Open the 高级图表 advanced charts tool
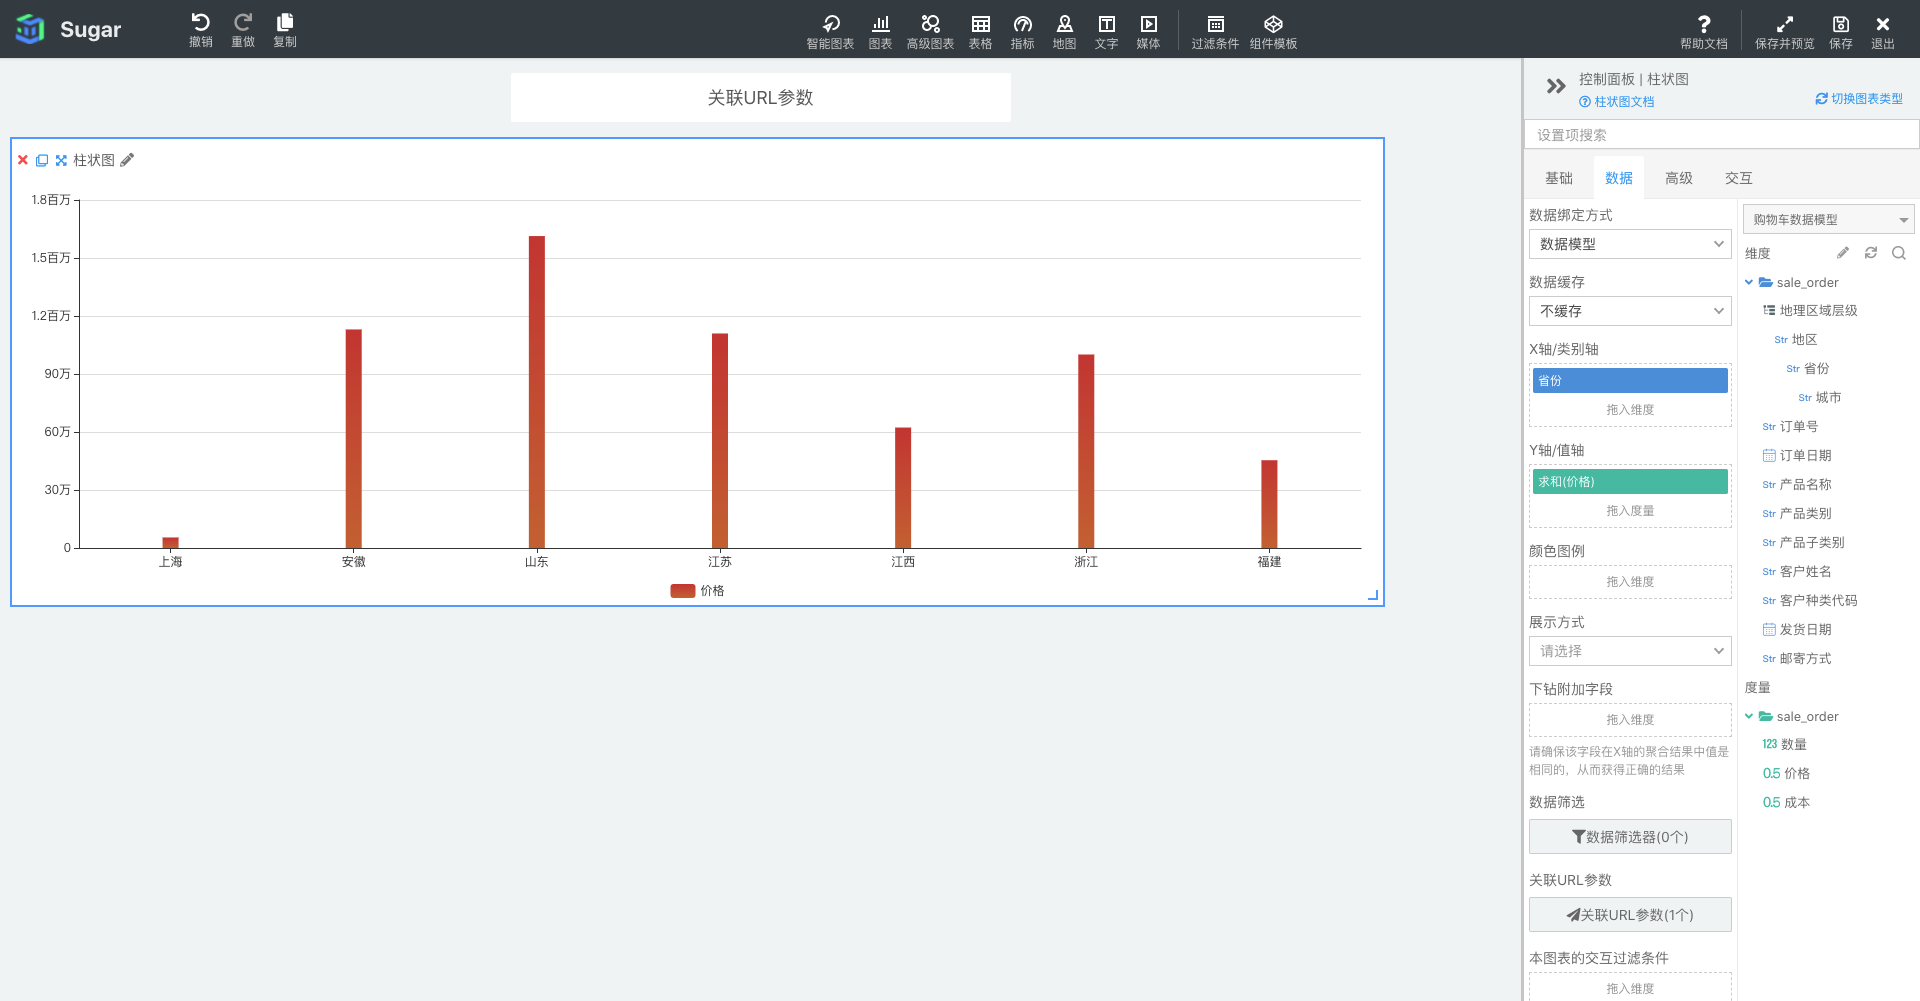1920x1001 pixels. pos(930,31)
